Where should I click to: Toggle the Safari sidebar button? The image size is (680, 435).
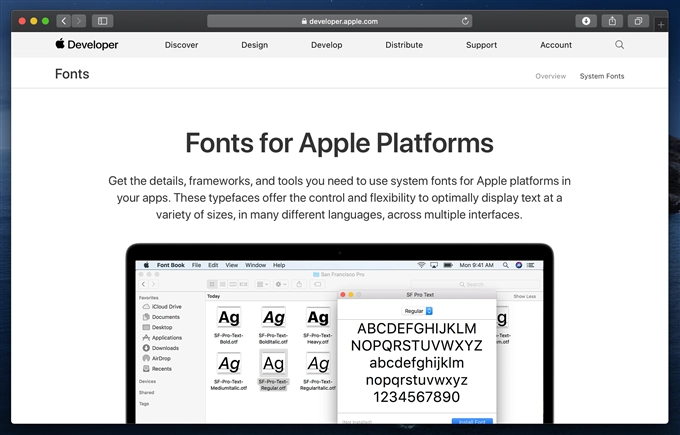coord(102,21)
